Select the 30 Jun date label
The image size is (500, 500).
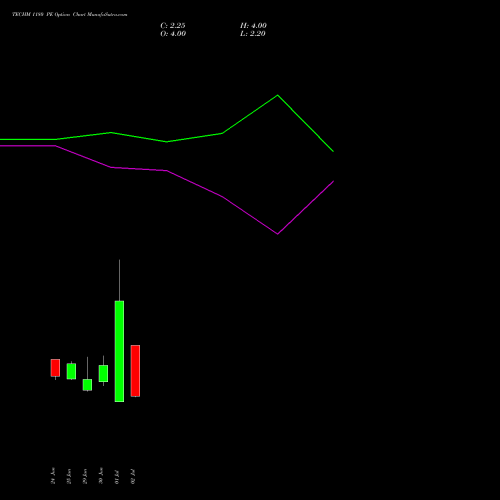101,476
